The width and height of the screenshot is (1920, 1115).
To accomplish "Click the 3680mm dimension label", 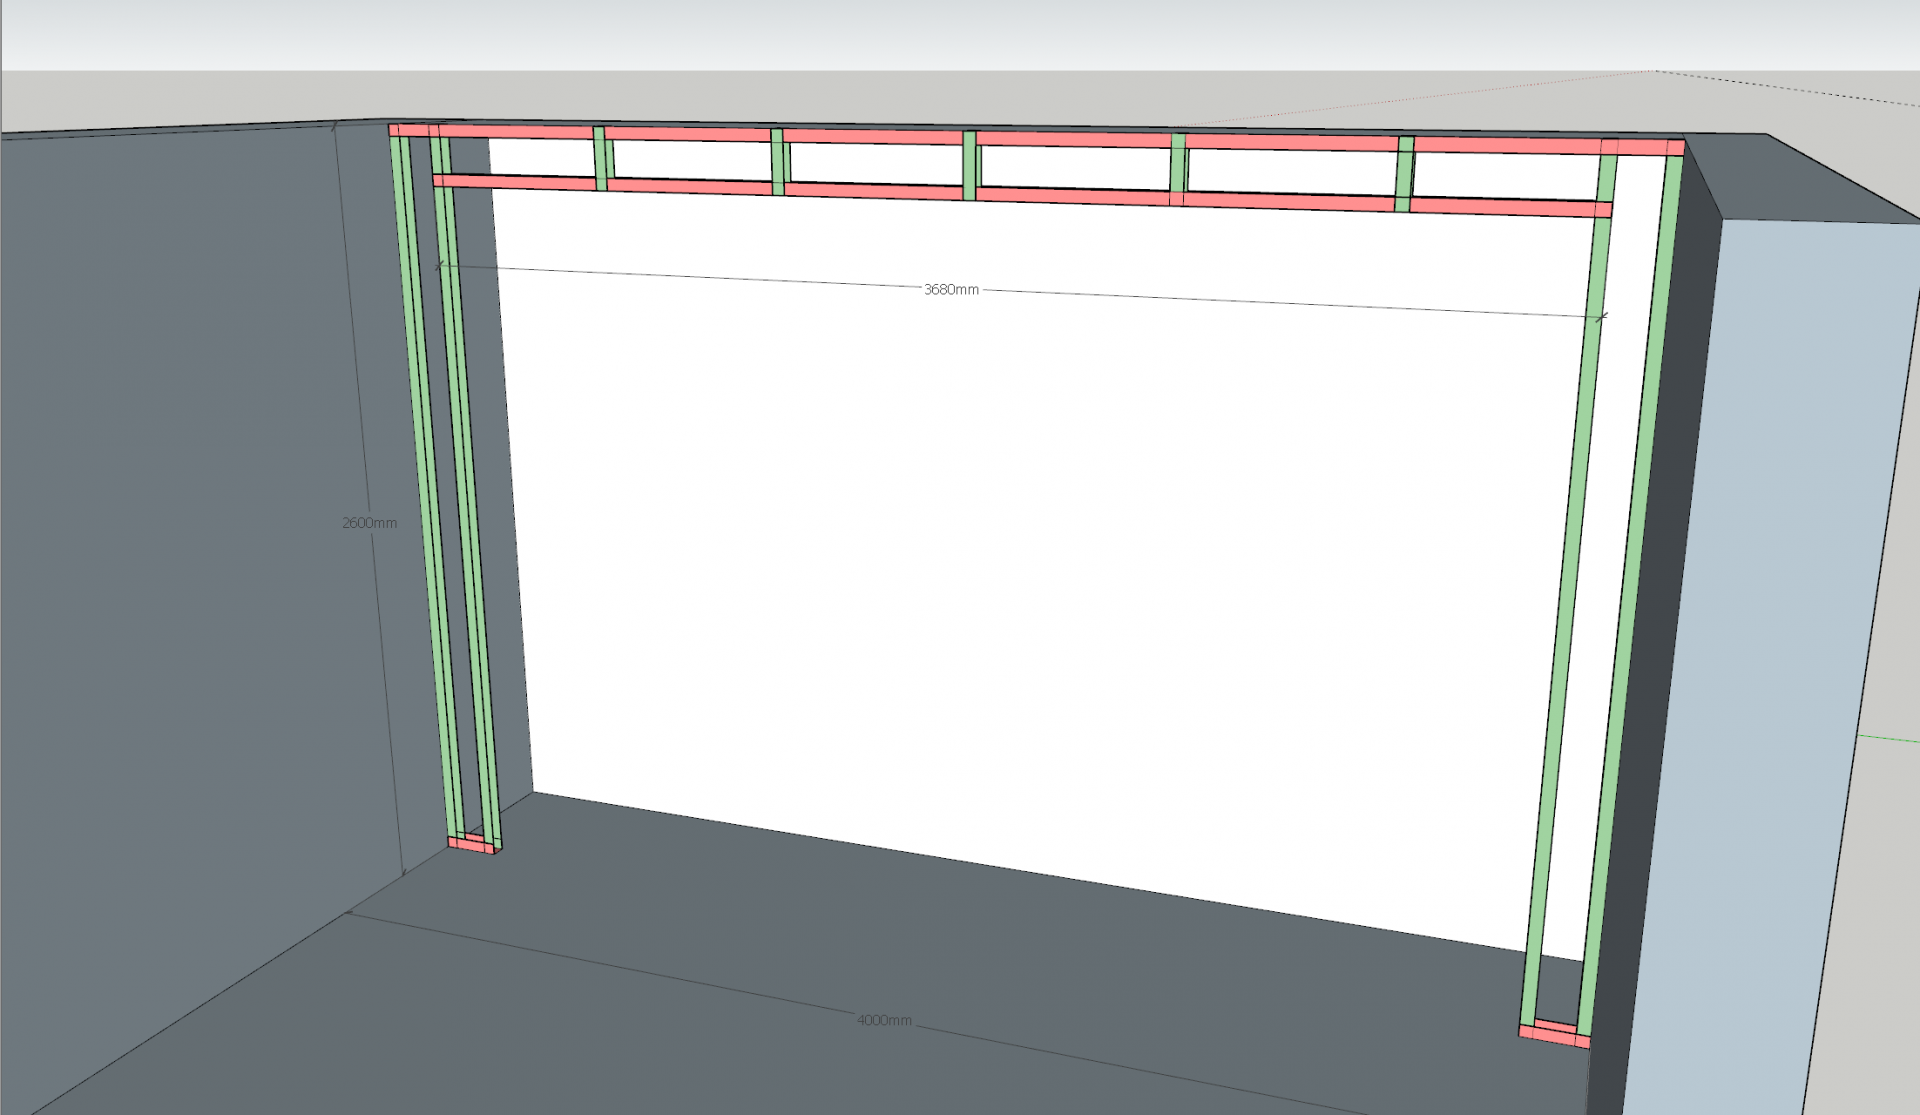I will tap(951, 290).
